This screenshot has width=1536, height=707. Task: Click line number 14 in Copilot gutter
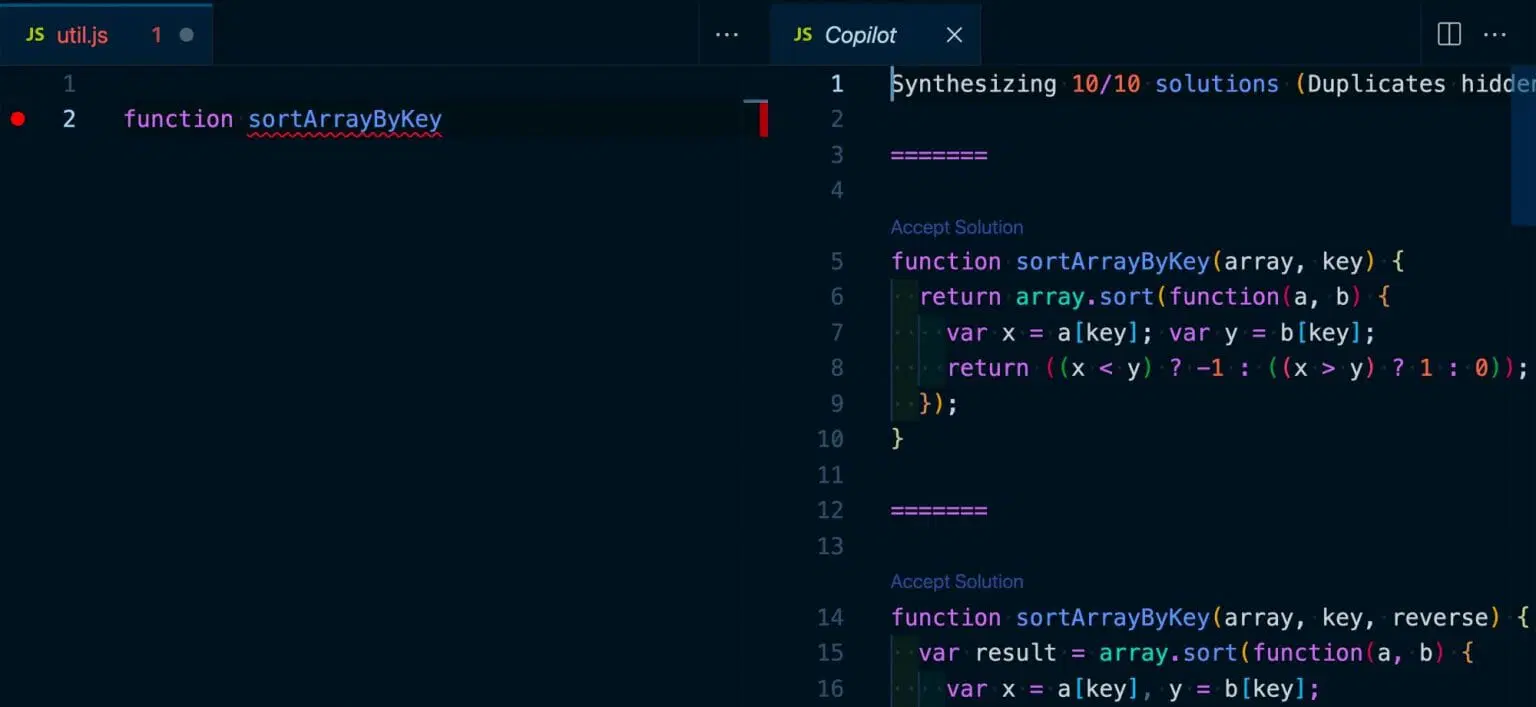(x=830, y=617)
